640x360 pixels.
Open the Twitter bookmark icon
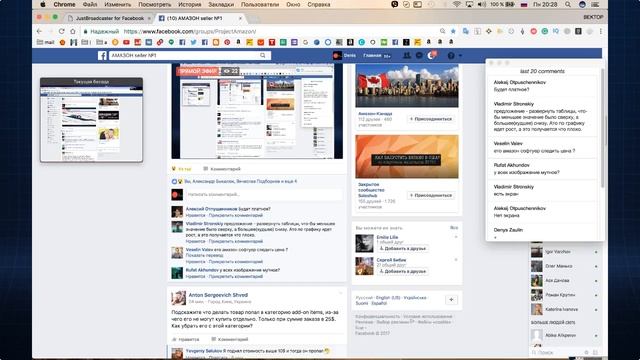point(193,42)
